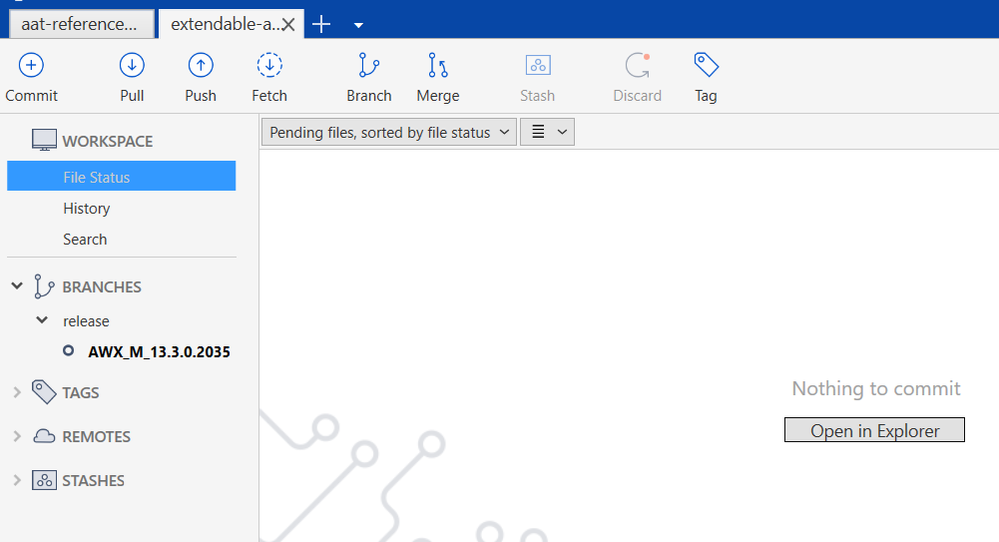Select File Status in sidebar

(x=121, y=176)
